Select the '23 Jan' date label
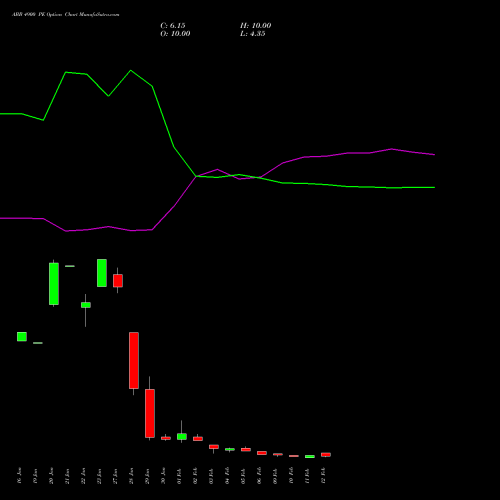Screen dimensions: 500x500 (x=99, y=476)
